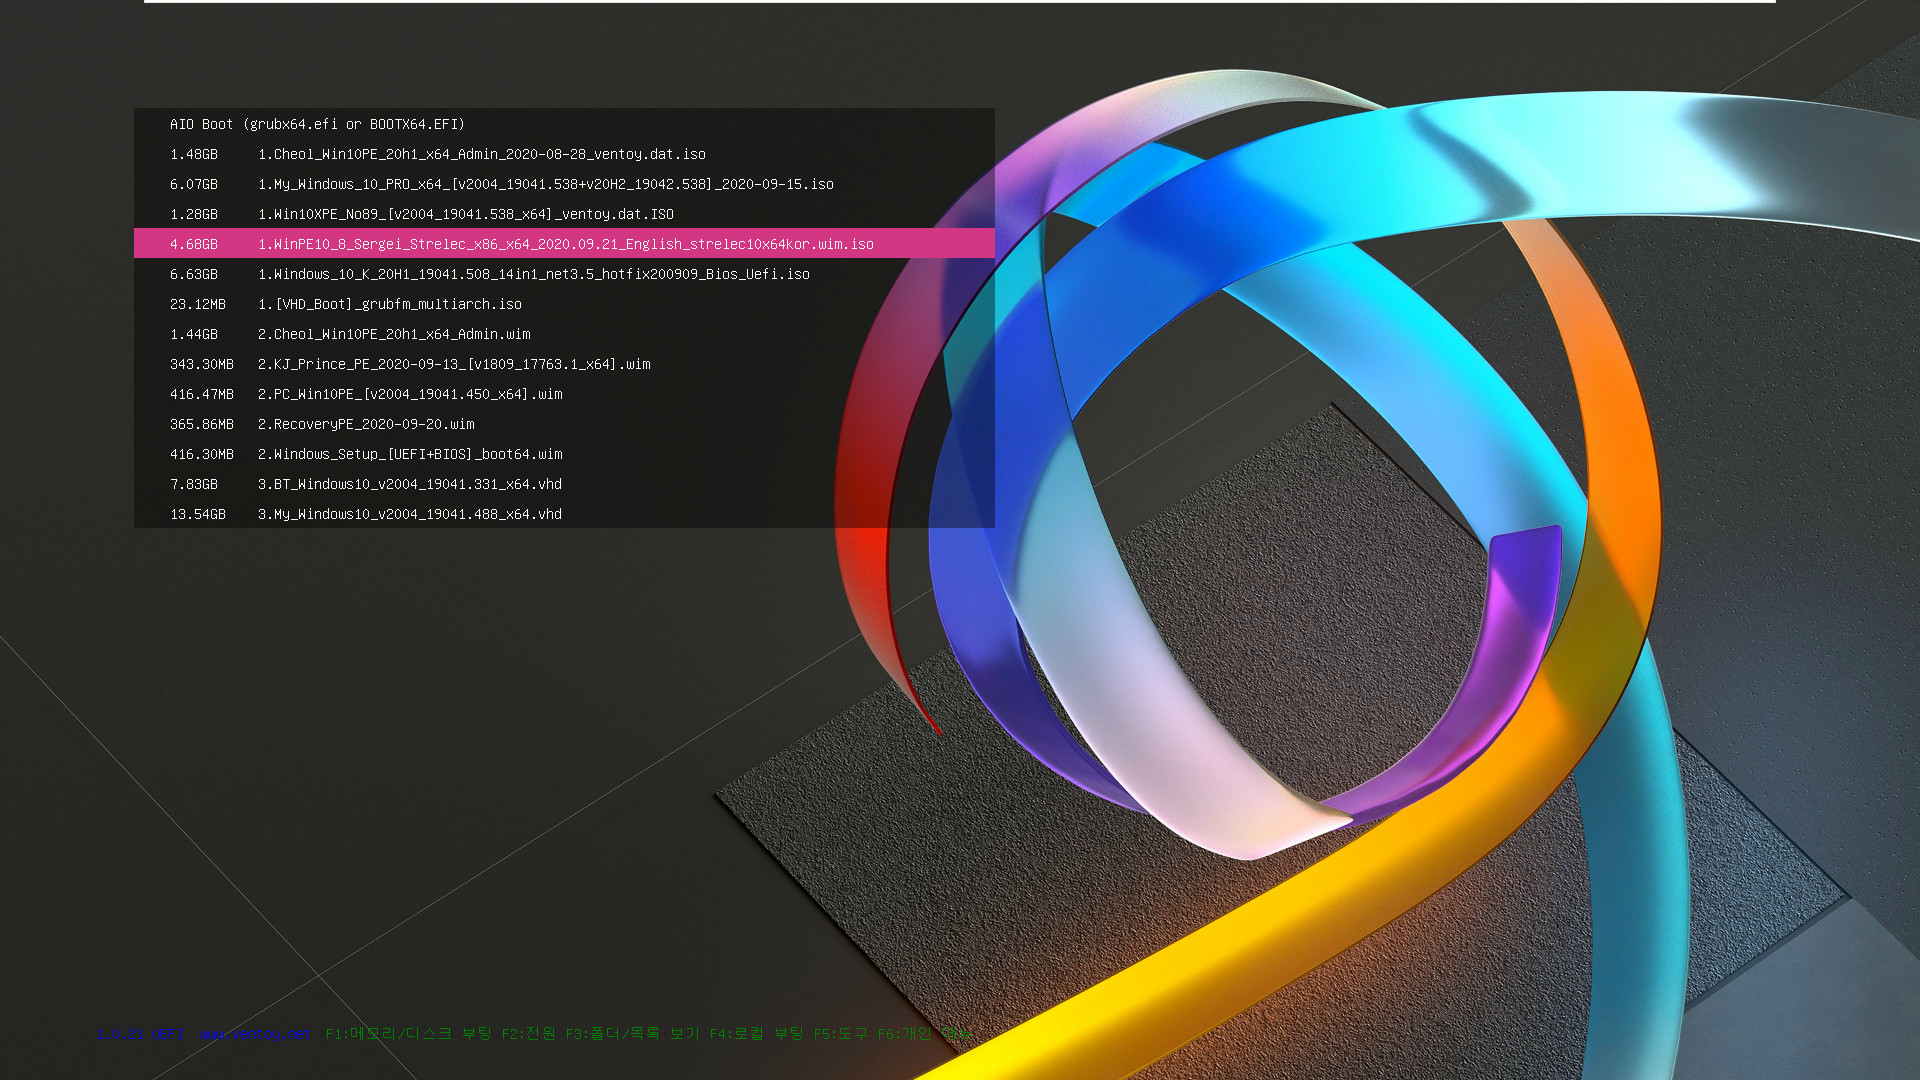The height and width of the screenshot is (1080, 1920).
Task: Click the F5 tools hint
Action: pos(840,1033)
